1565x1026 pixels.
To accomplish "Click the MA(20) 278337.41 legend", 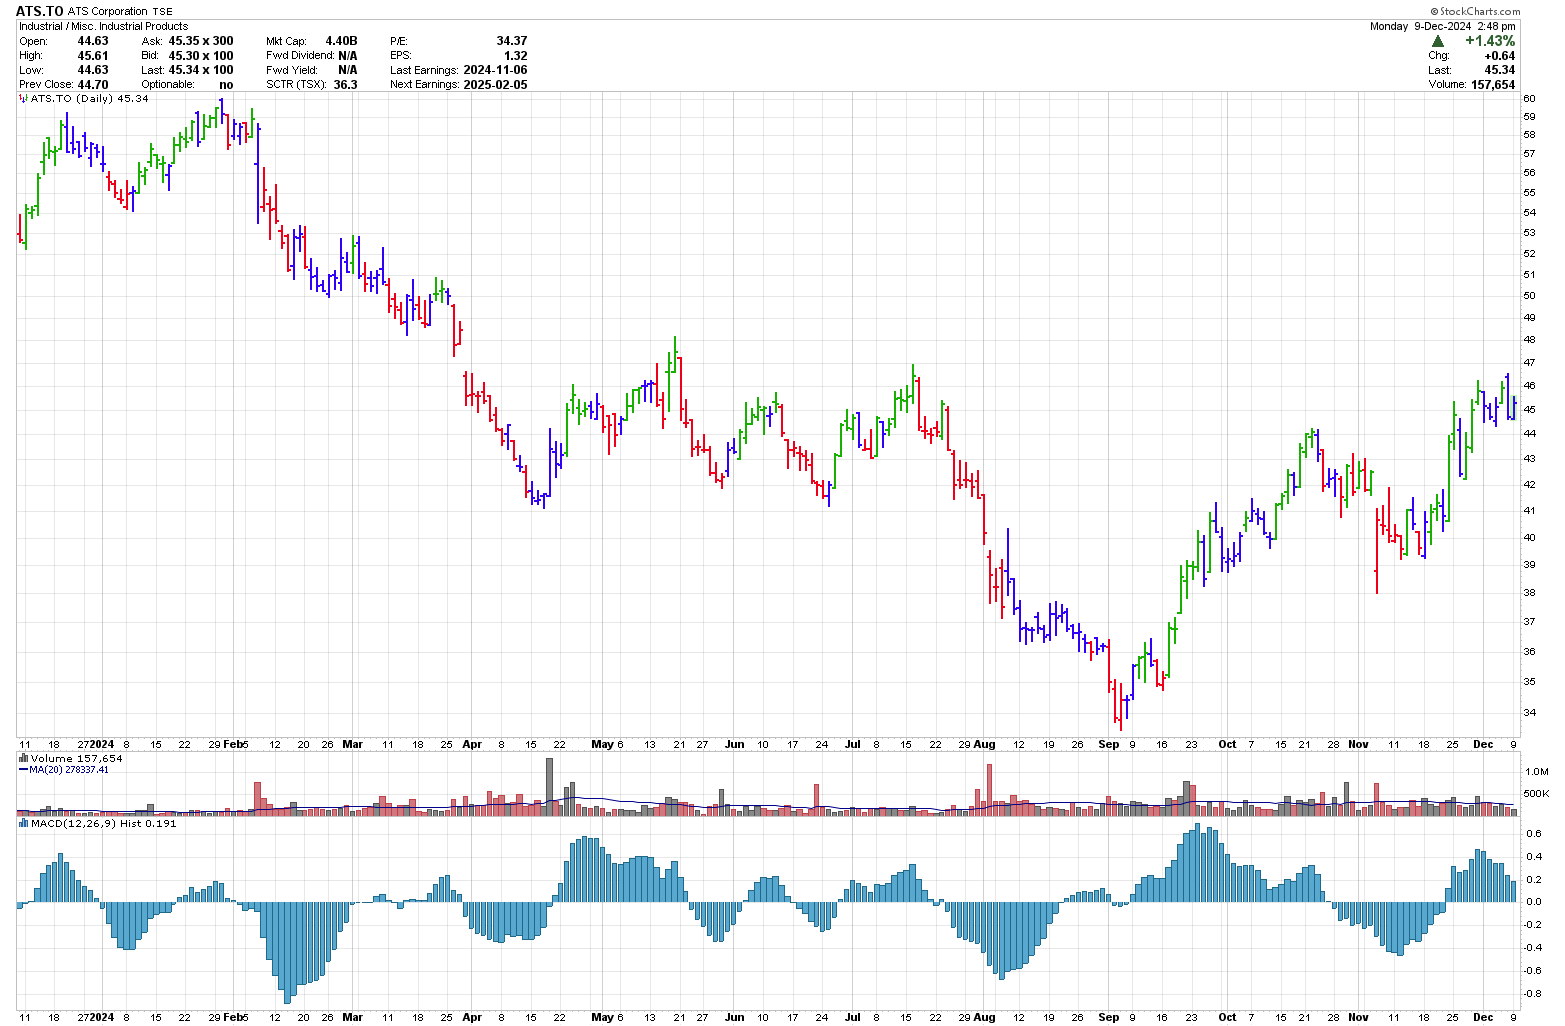I will tap(69, 770).
